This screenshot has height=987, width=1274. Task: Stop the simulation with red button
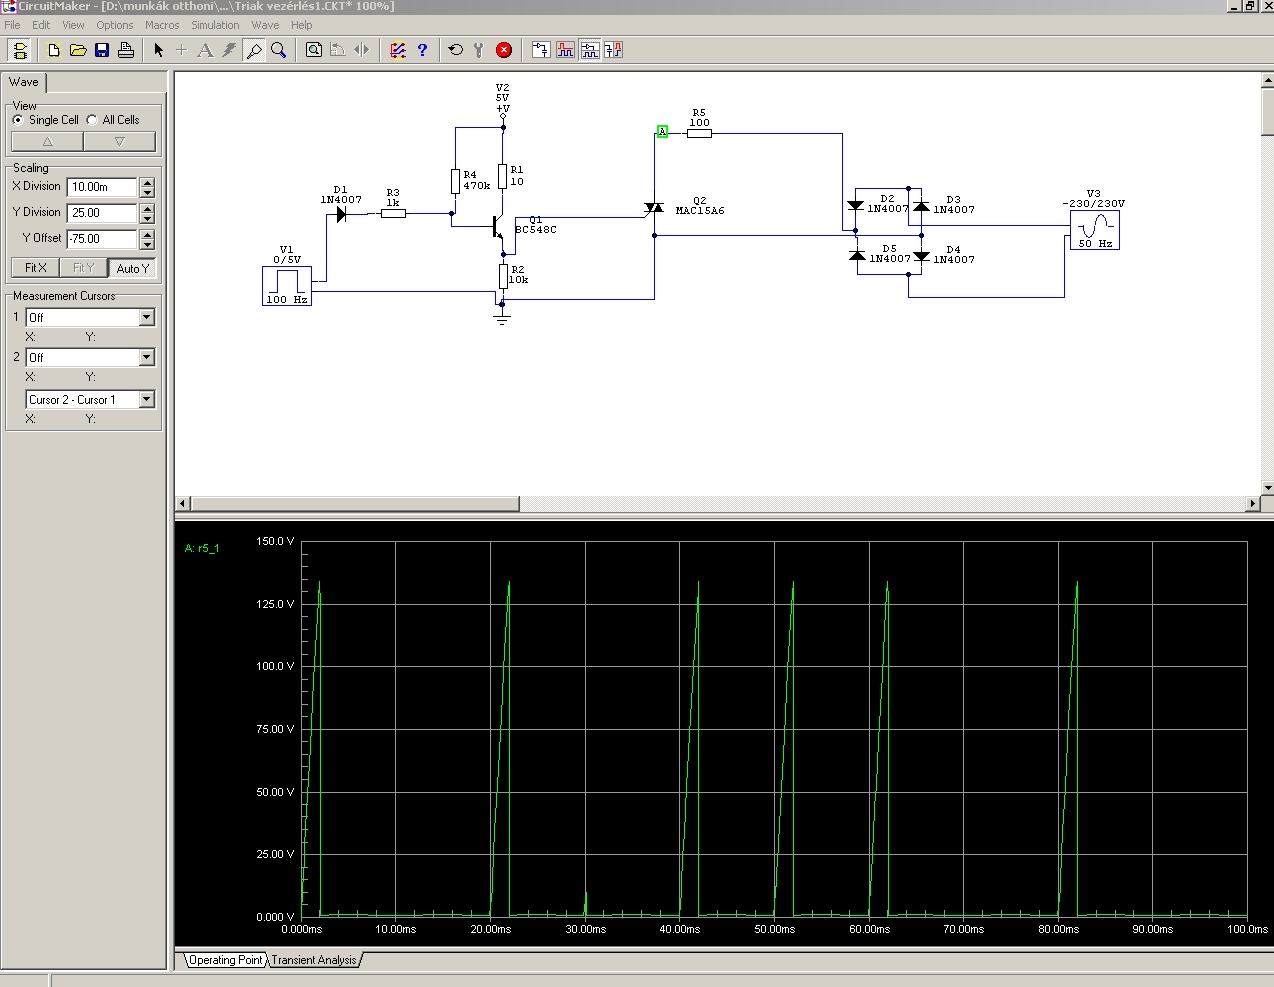504,50
